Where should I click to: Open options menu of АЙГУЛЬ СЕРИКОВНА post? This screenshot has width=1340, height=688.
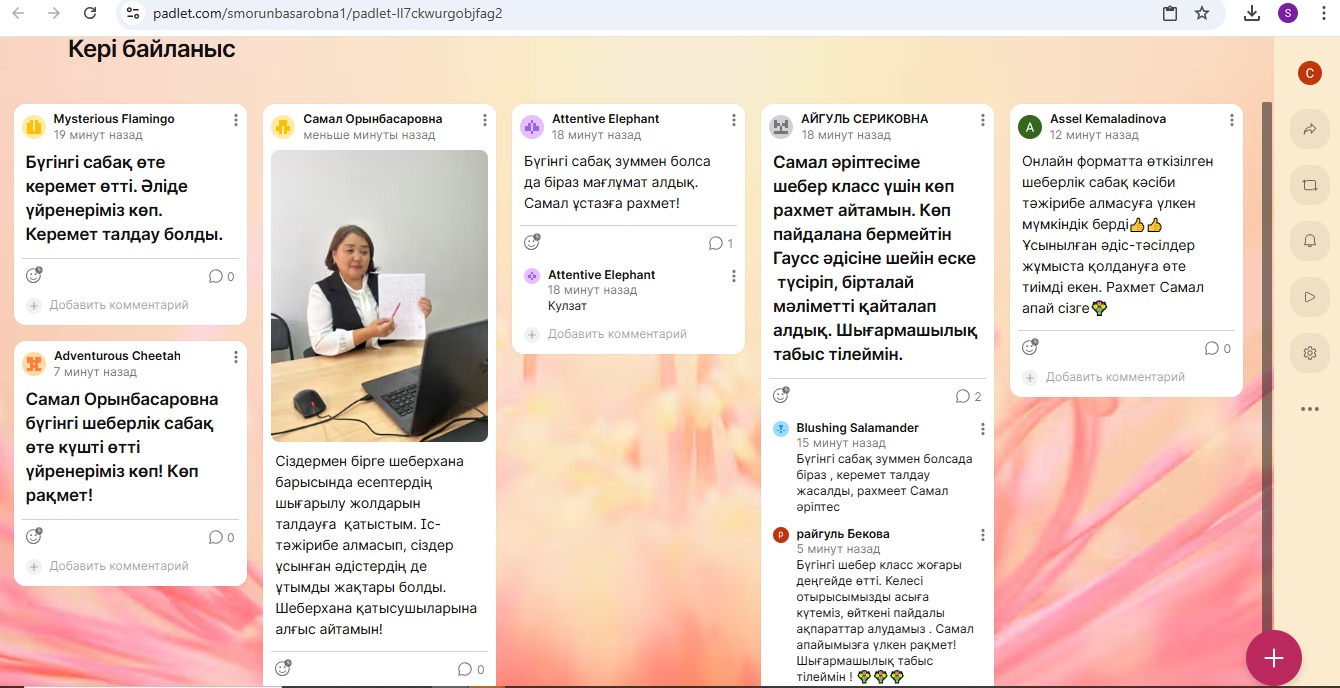(x=983, y=120)
